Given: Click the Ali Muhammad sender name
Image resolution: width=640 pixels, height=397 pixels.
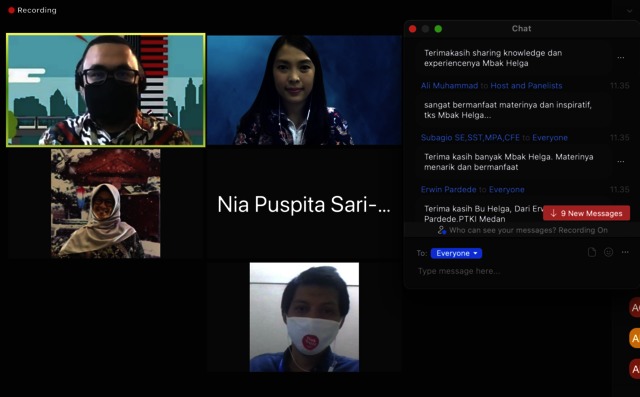Looking at the screenshot, I should click(x=449, y=86).
